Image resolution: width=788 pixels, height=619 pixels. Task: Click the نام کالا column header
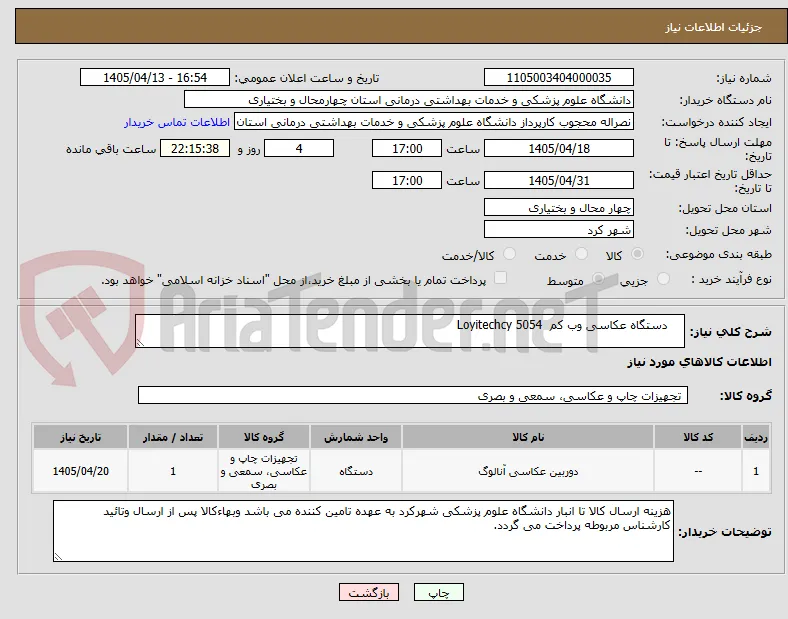click(x=528, y=437)
